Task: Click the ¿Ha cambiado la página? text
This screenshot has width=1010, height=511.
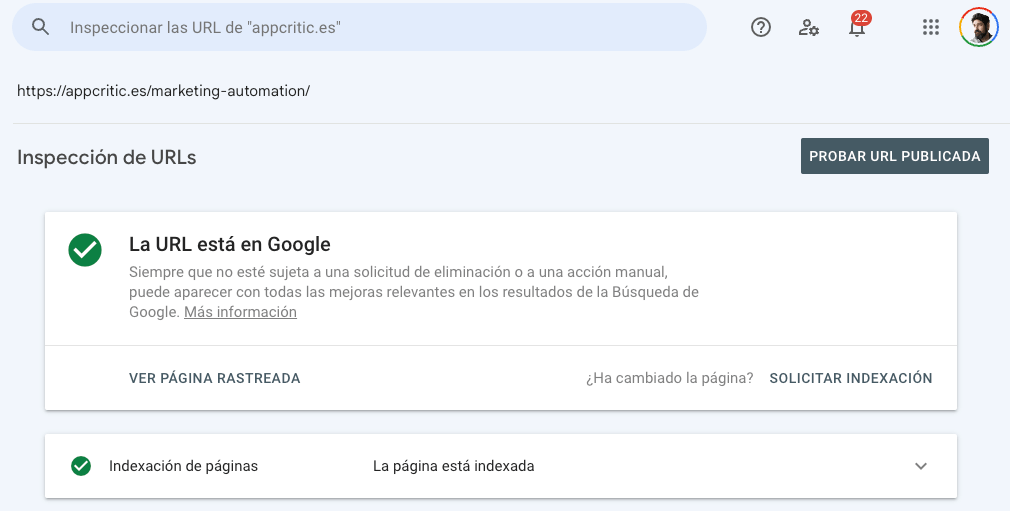Action: pyautogui.click(x=669, y=378)
